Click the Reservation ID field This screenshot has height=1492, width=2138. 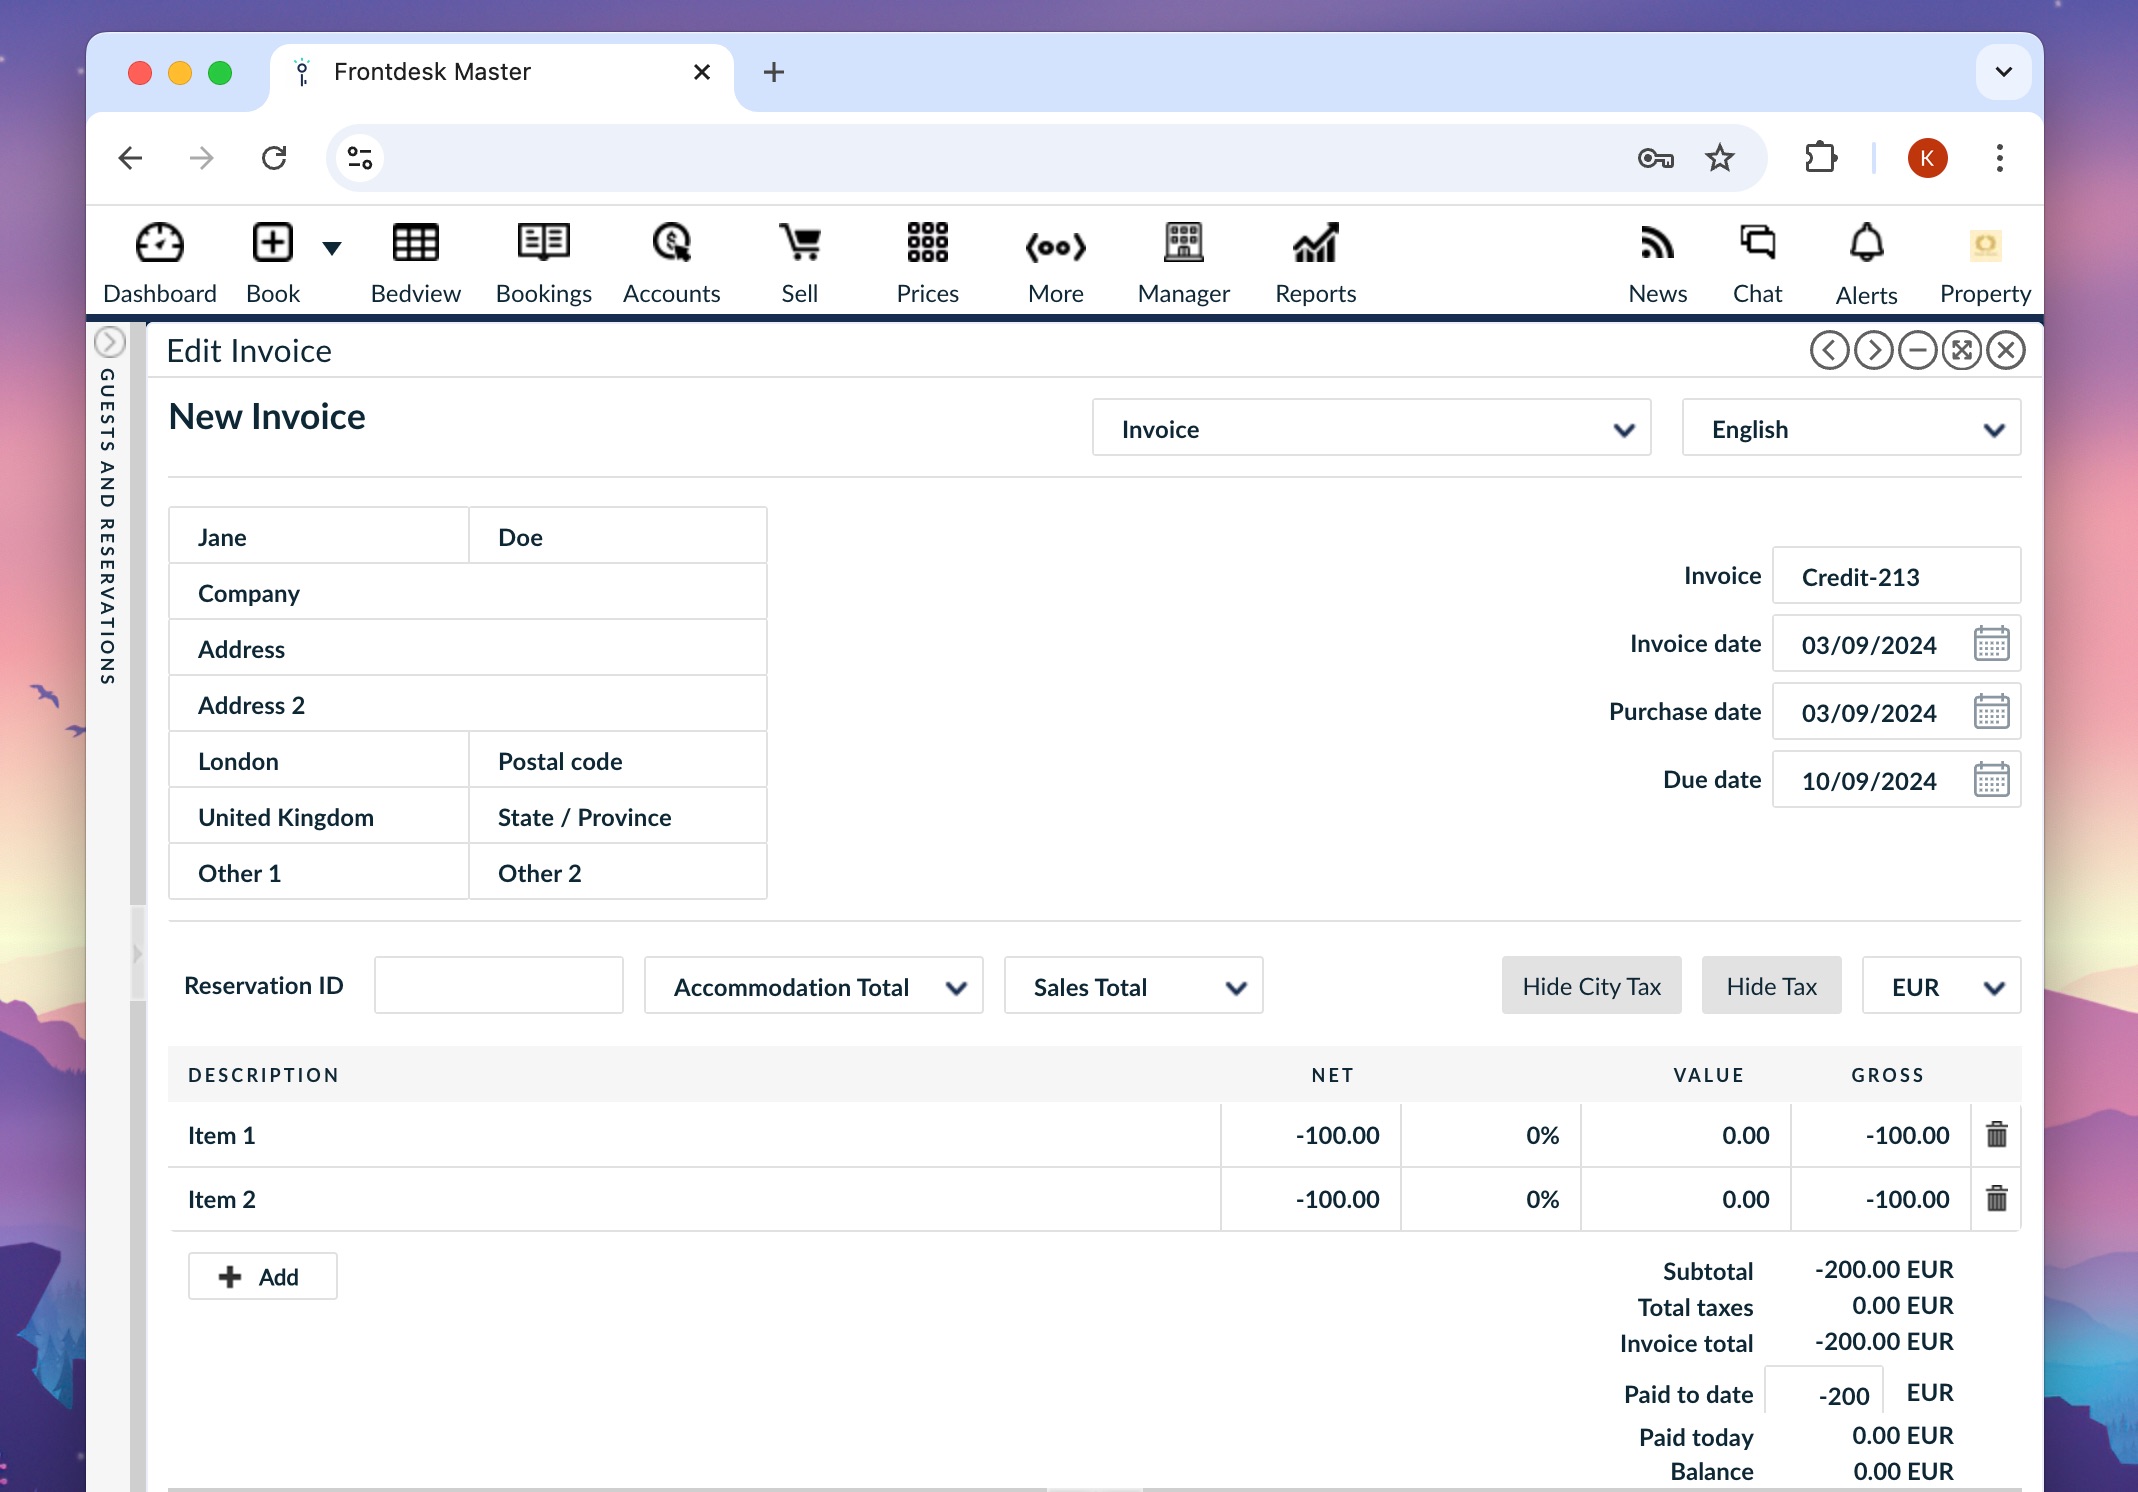tap(498, 986)
